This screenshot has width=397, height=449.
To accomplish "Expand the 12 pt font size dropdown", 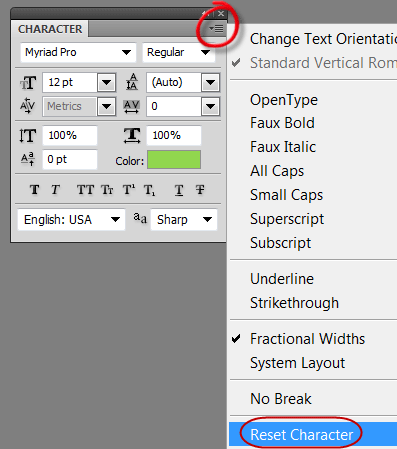I will (107, 82).
